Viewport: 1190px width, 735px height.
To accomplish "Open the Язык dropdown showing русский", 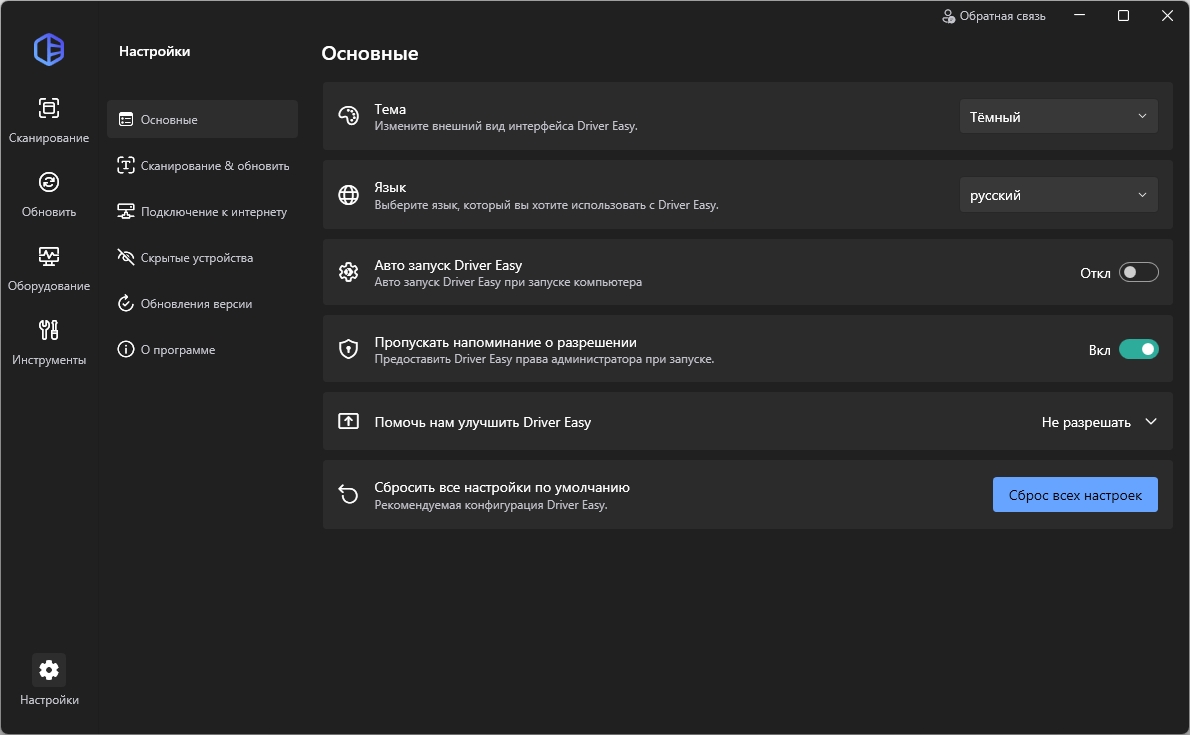I will (x=1058, y=196).
